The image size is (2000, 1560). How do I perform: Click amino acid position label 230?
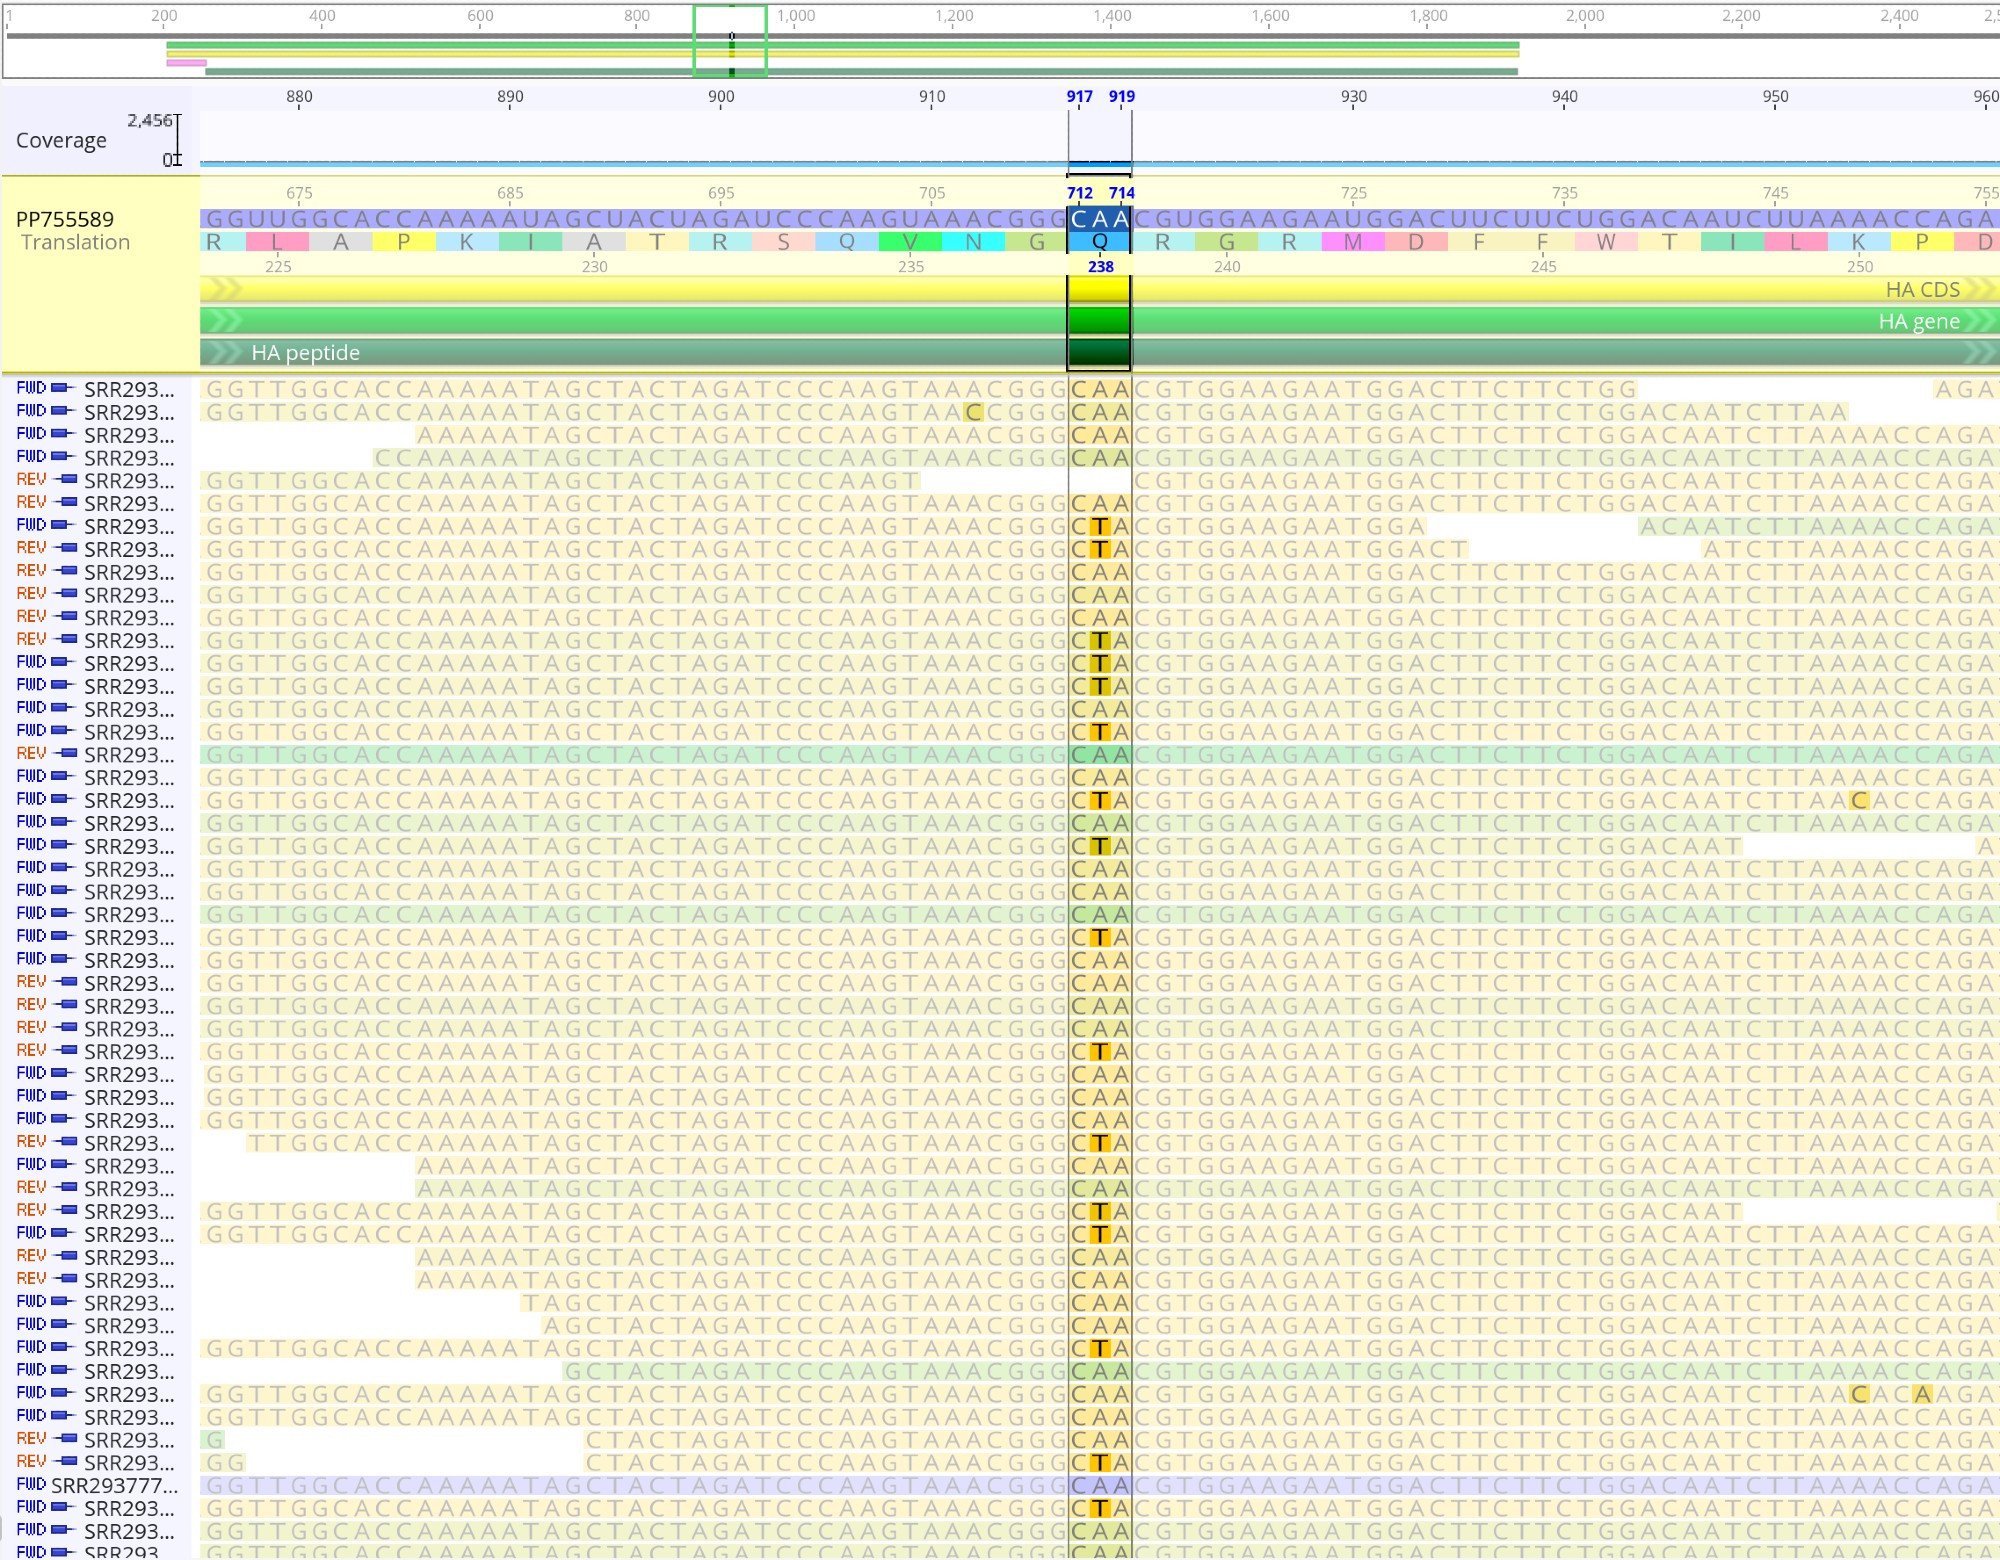pos(595,267)
